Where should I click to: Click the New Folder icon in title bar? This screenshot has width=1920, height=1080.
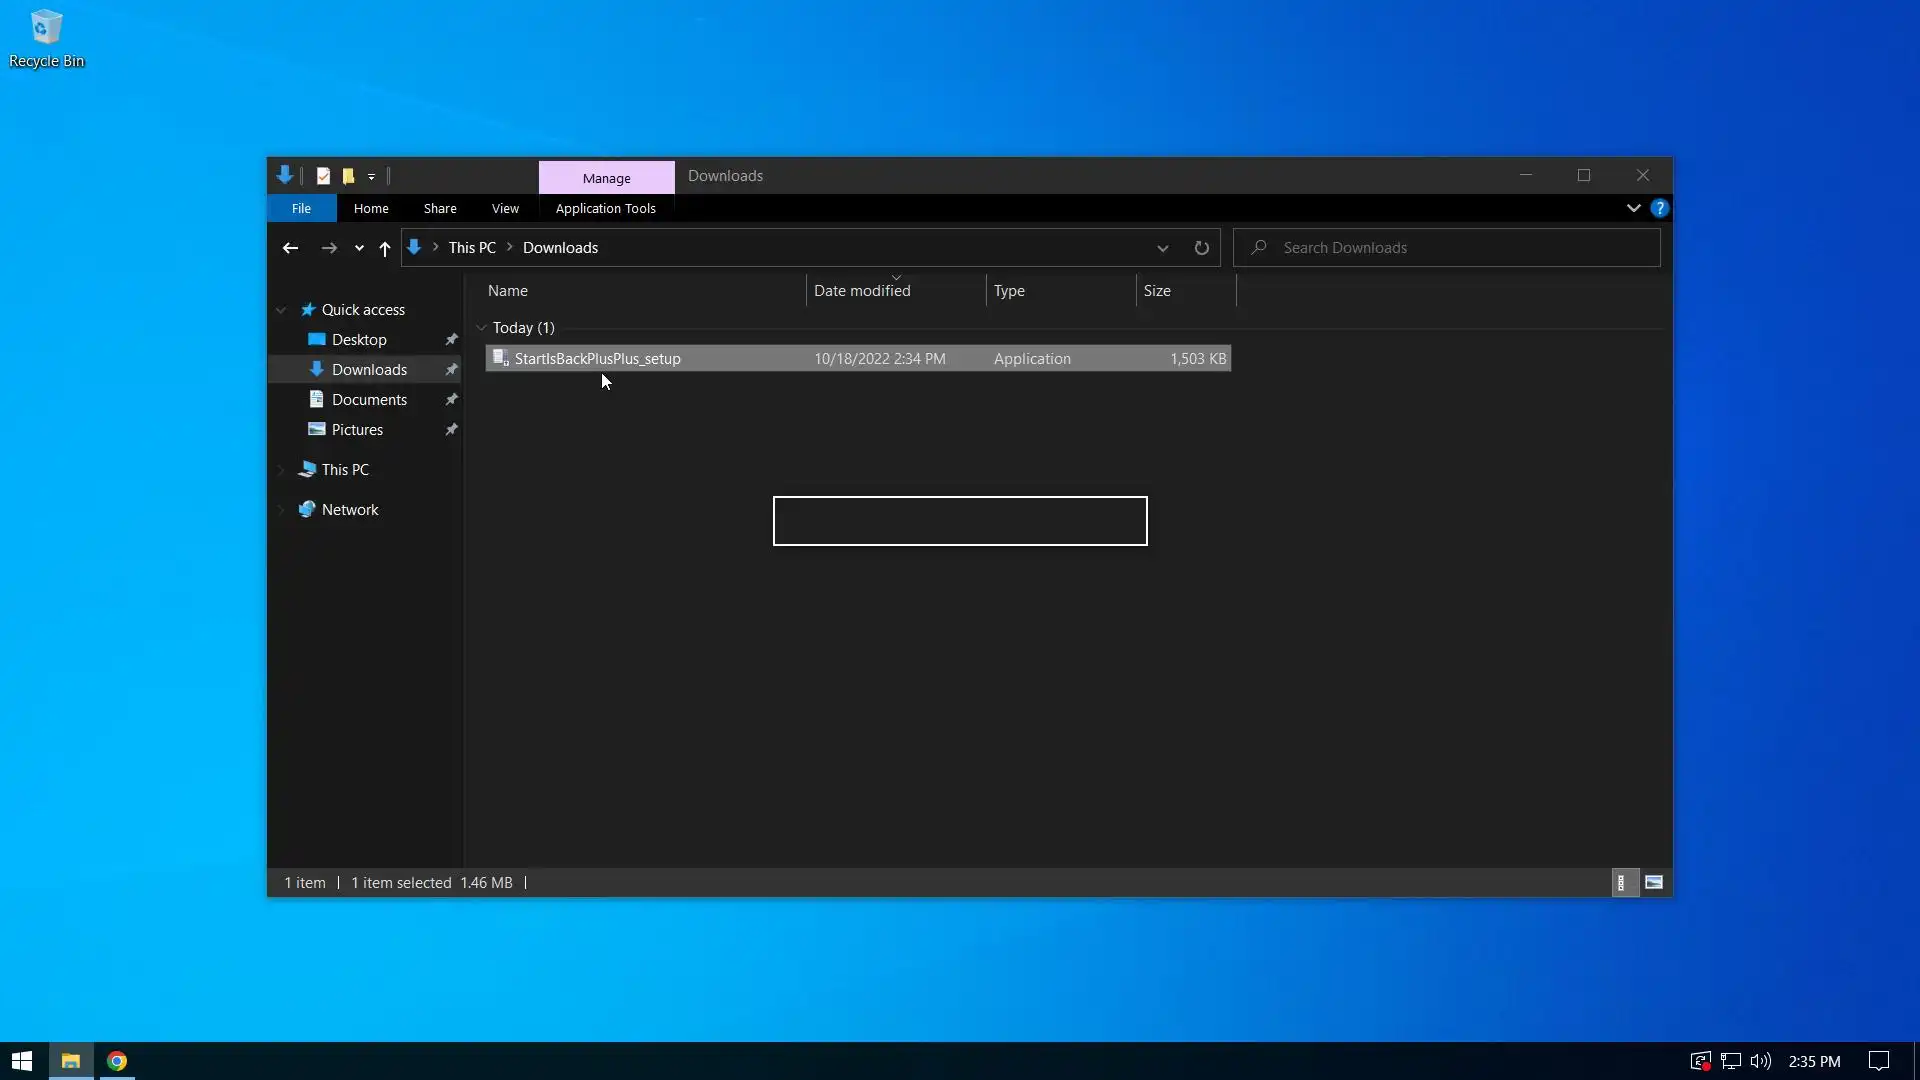tap(348, 176)
